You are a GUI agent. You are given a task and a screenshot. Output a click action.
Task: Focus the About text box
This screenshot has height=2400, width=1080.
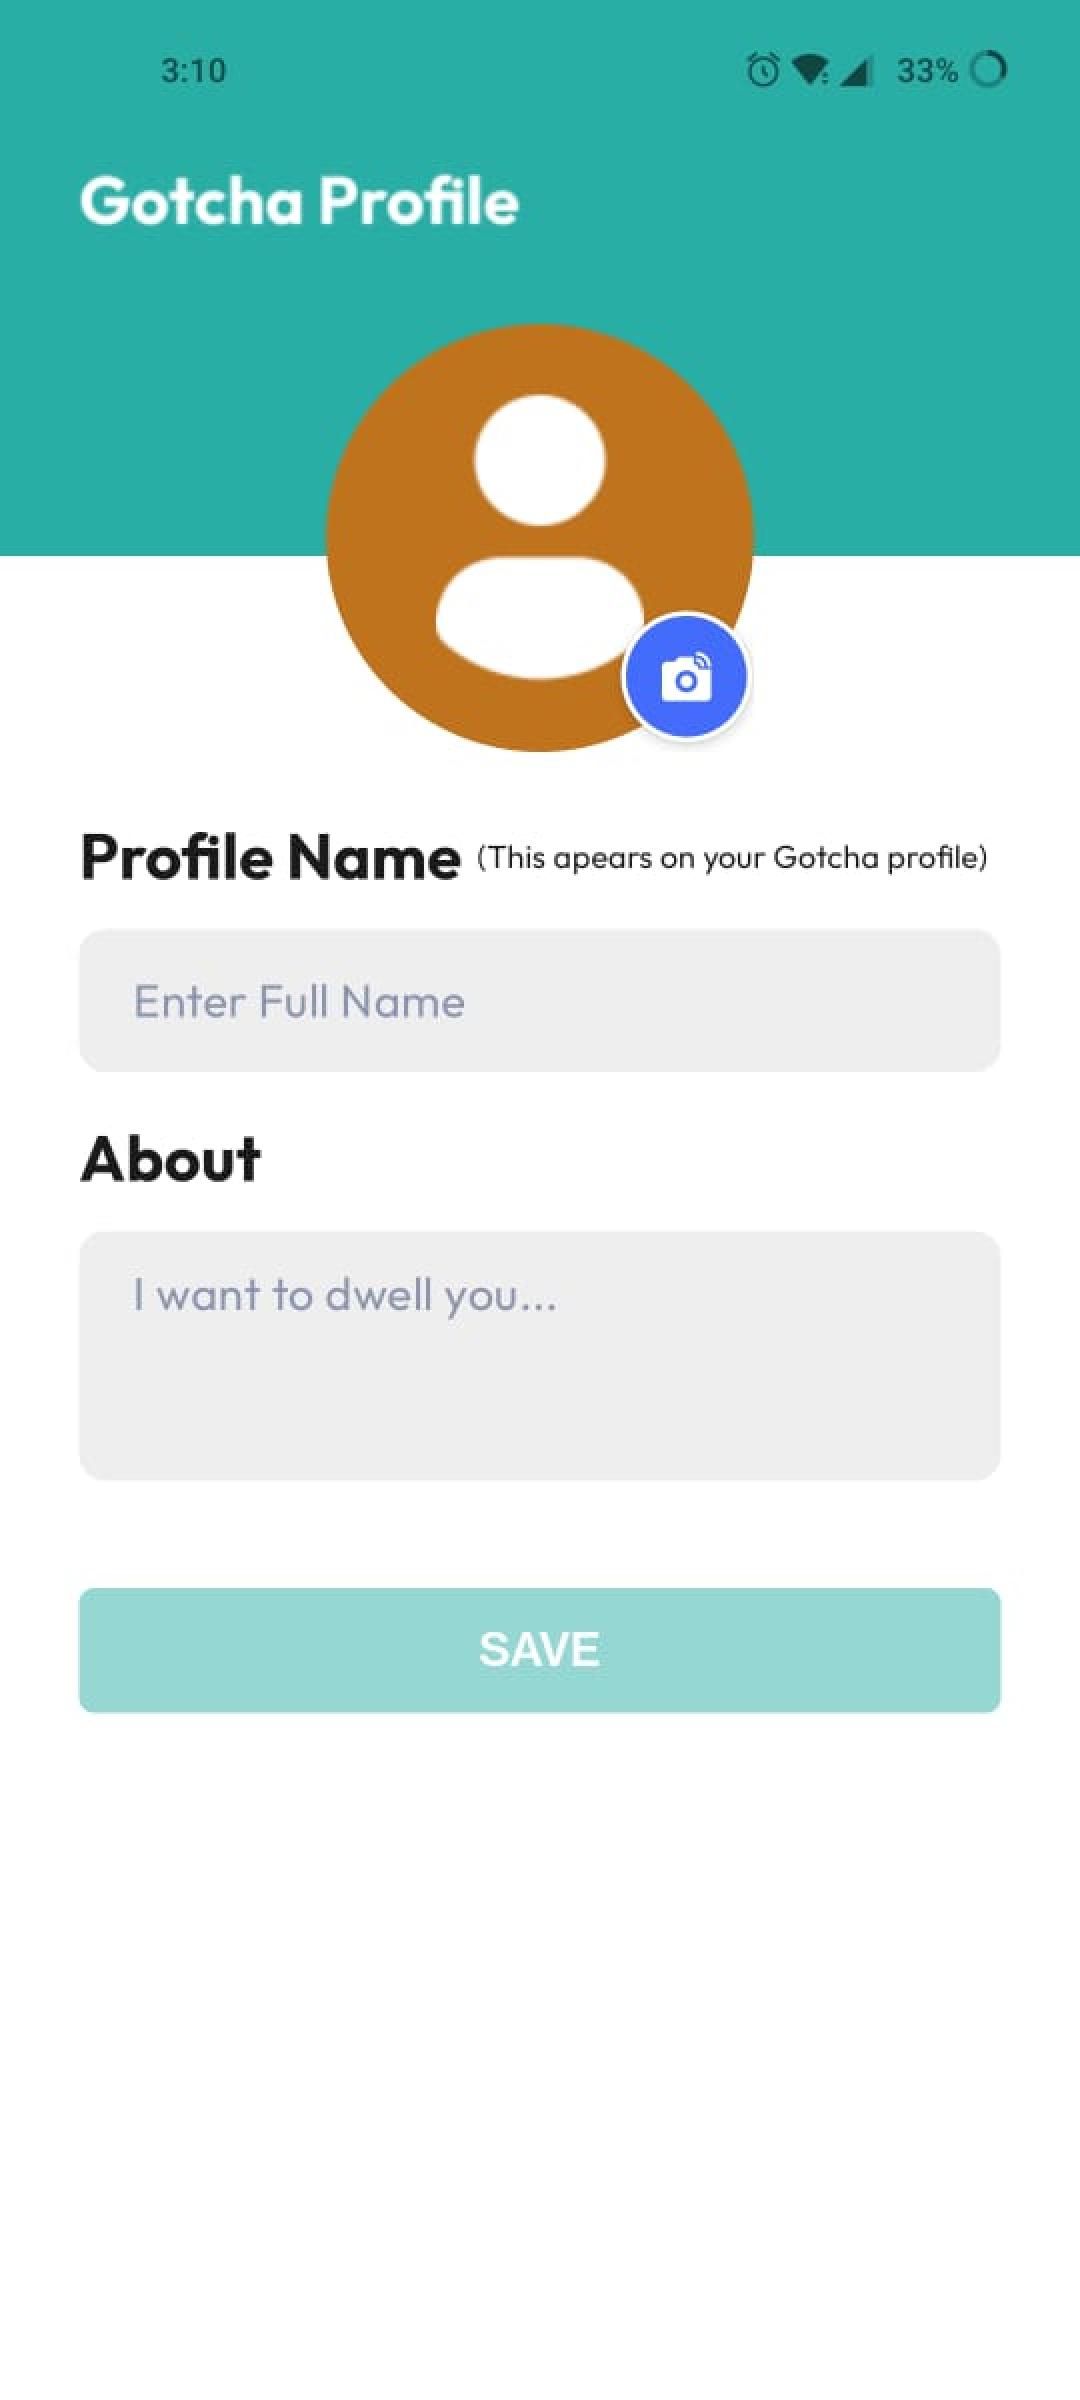540,1356
